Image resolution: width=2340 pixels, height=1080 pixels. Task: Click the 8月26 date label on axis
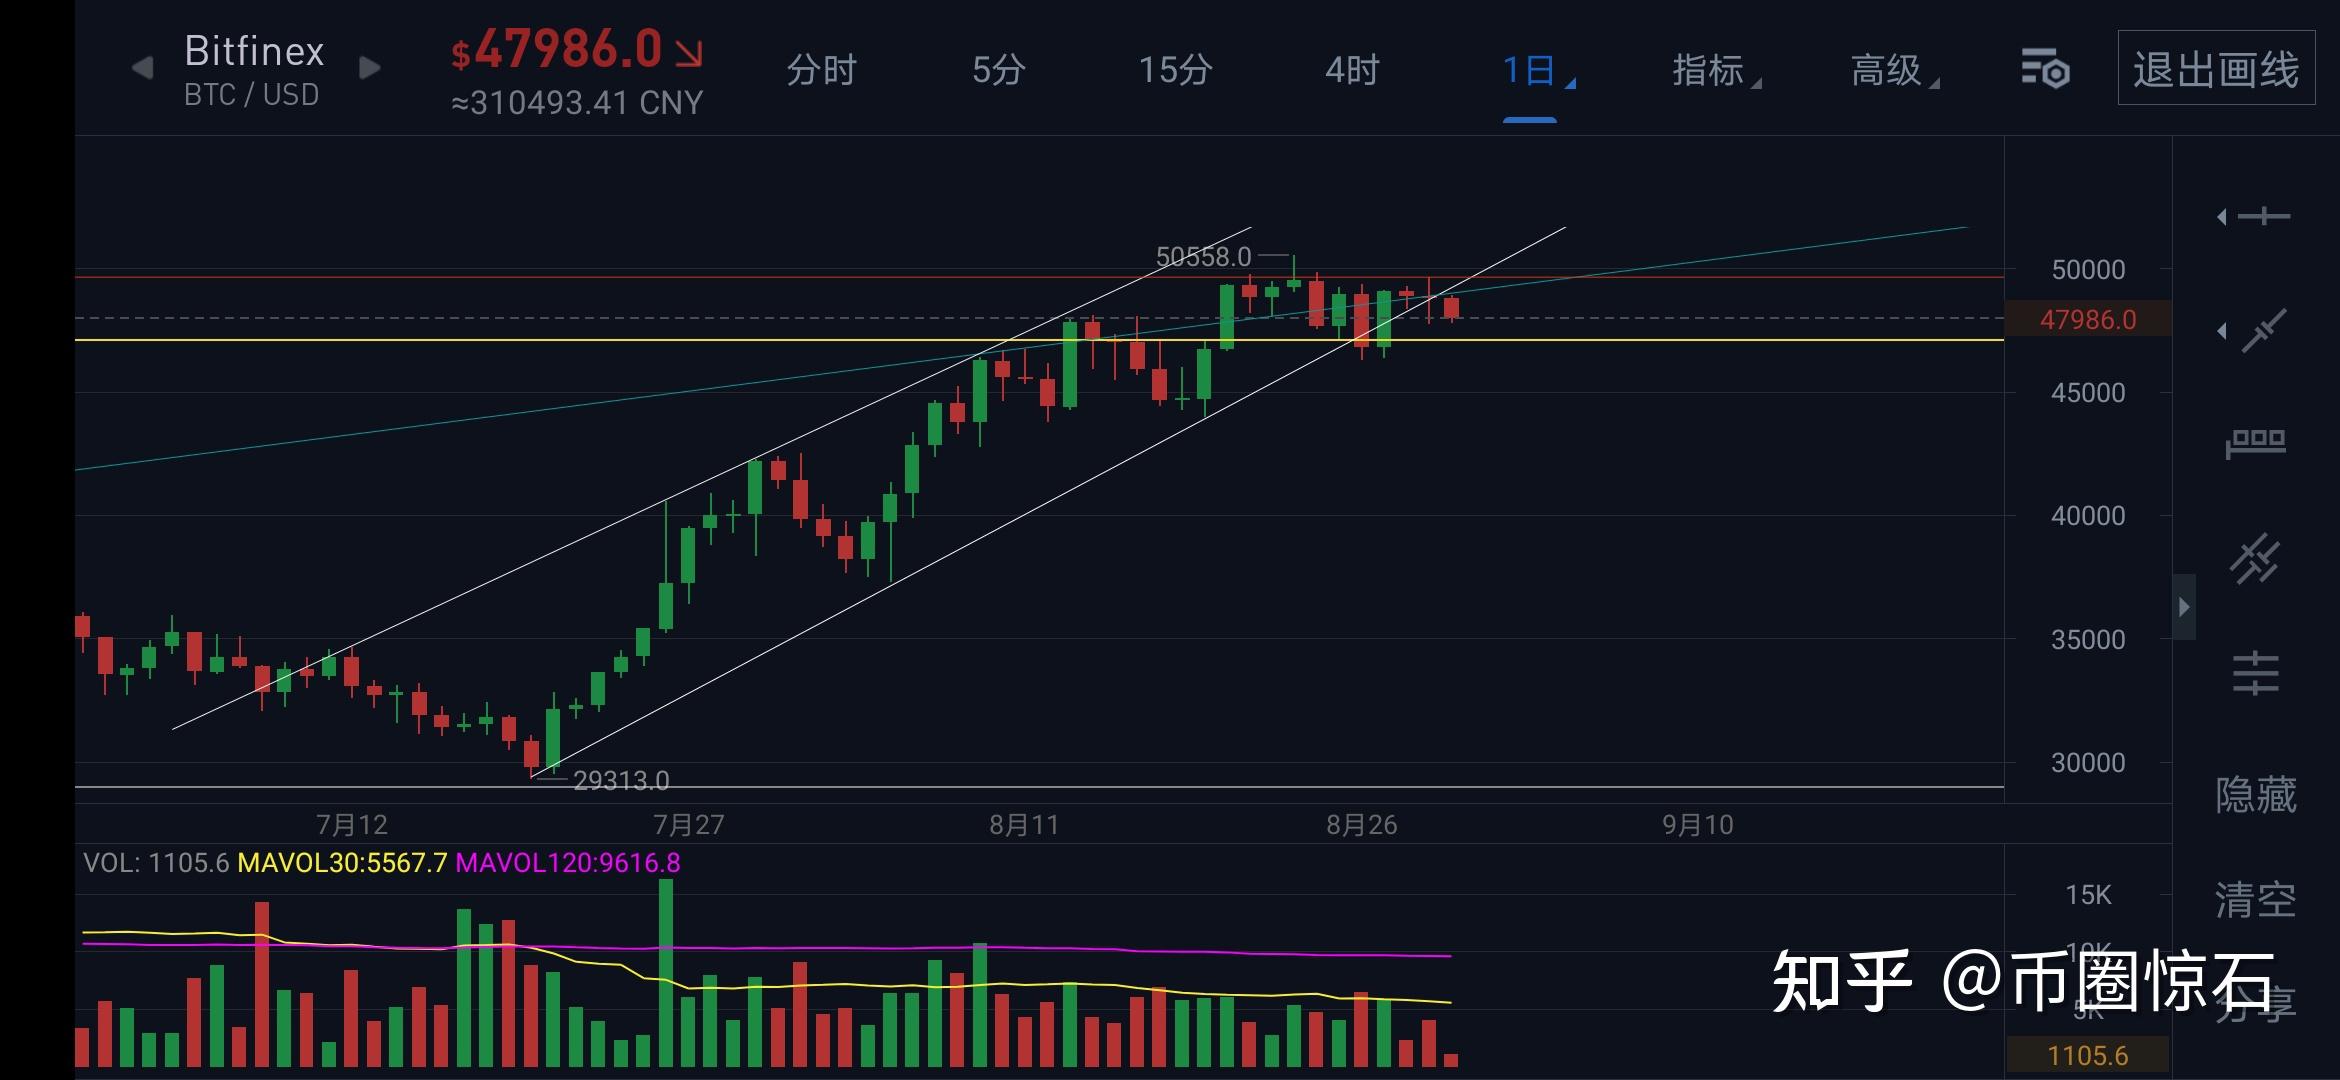tap(1361, 825)
